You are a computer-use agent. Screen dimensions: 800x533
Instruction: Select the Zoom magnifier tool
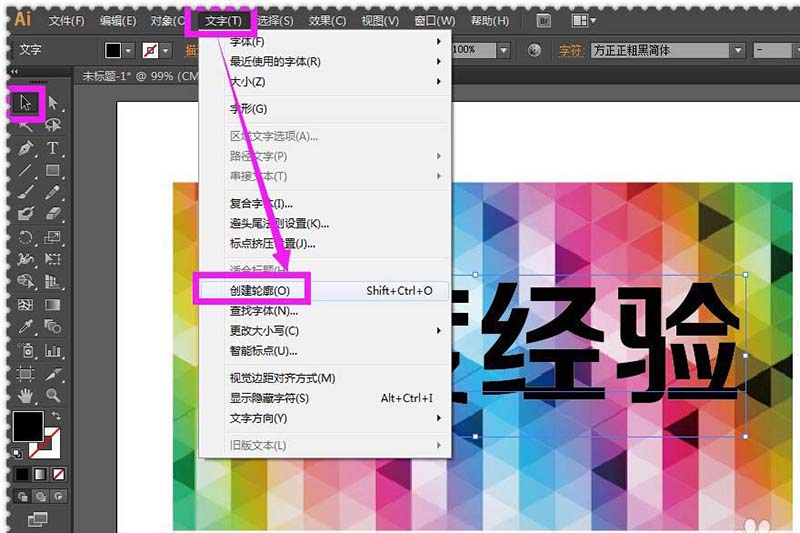click(x=53, y=395)
